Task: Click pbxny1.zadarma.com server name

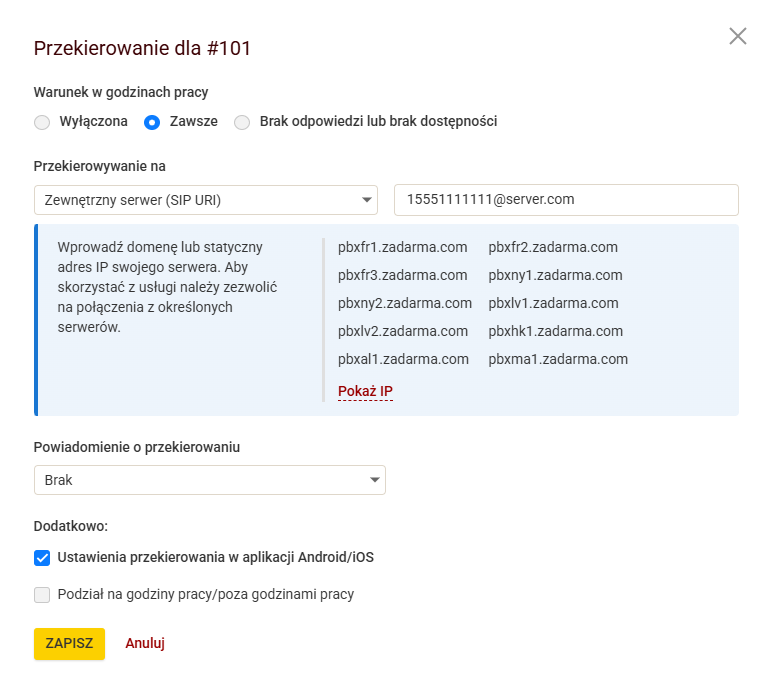Action: [555, 275]
